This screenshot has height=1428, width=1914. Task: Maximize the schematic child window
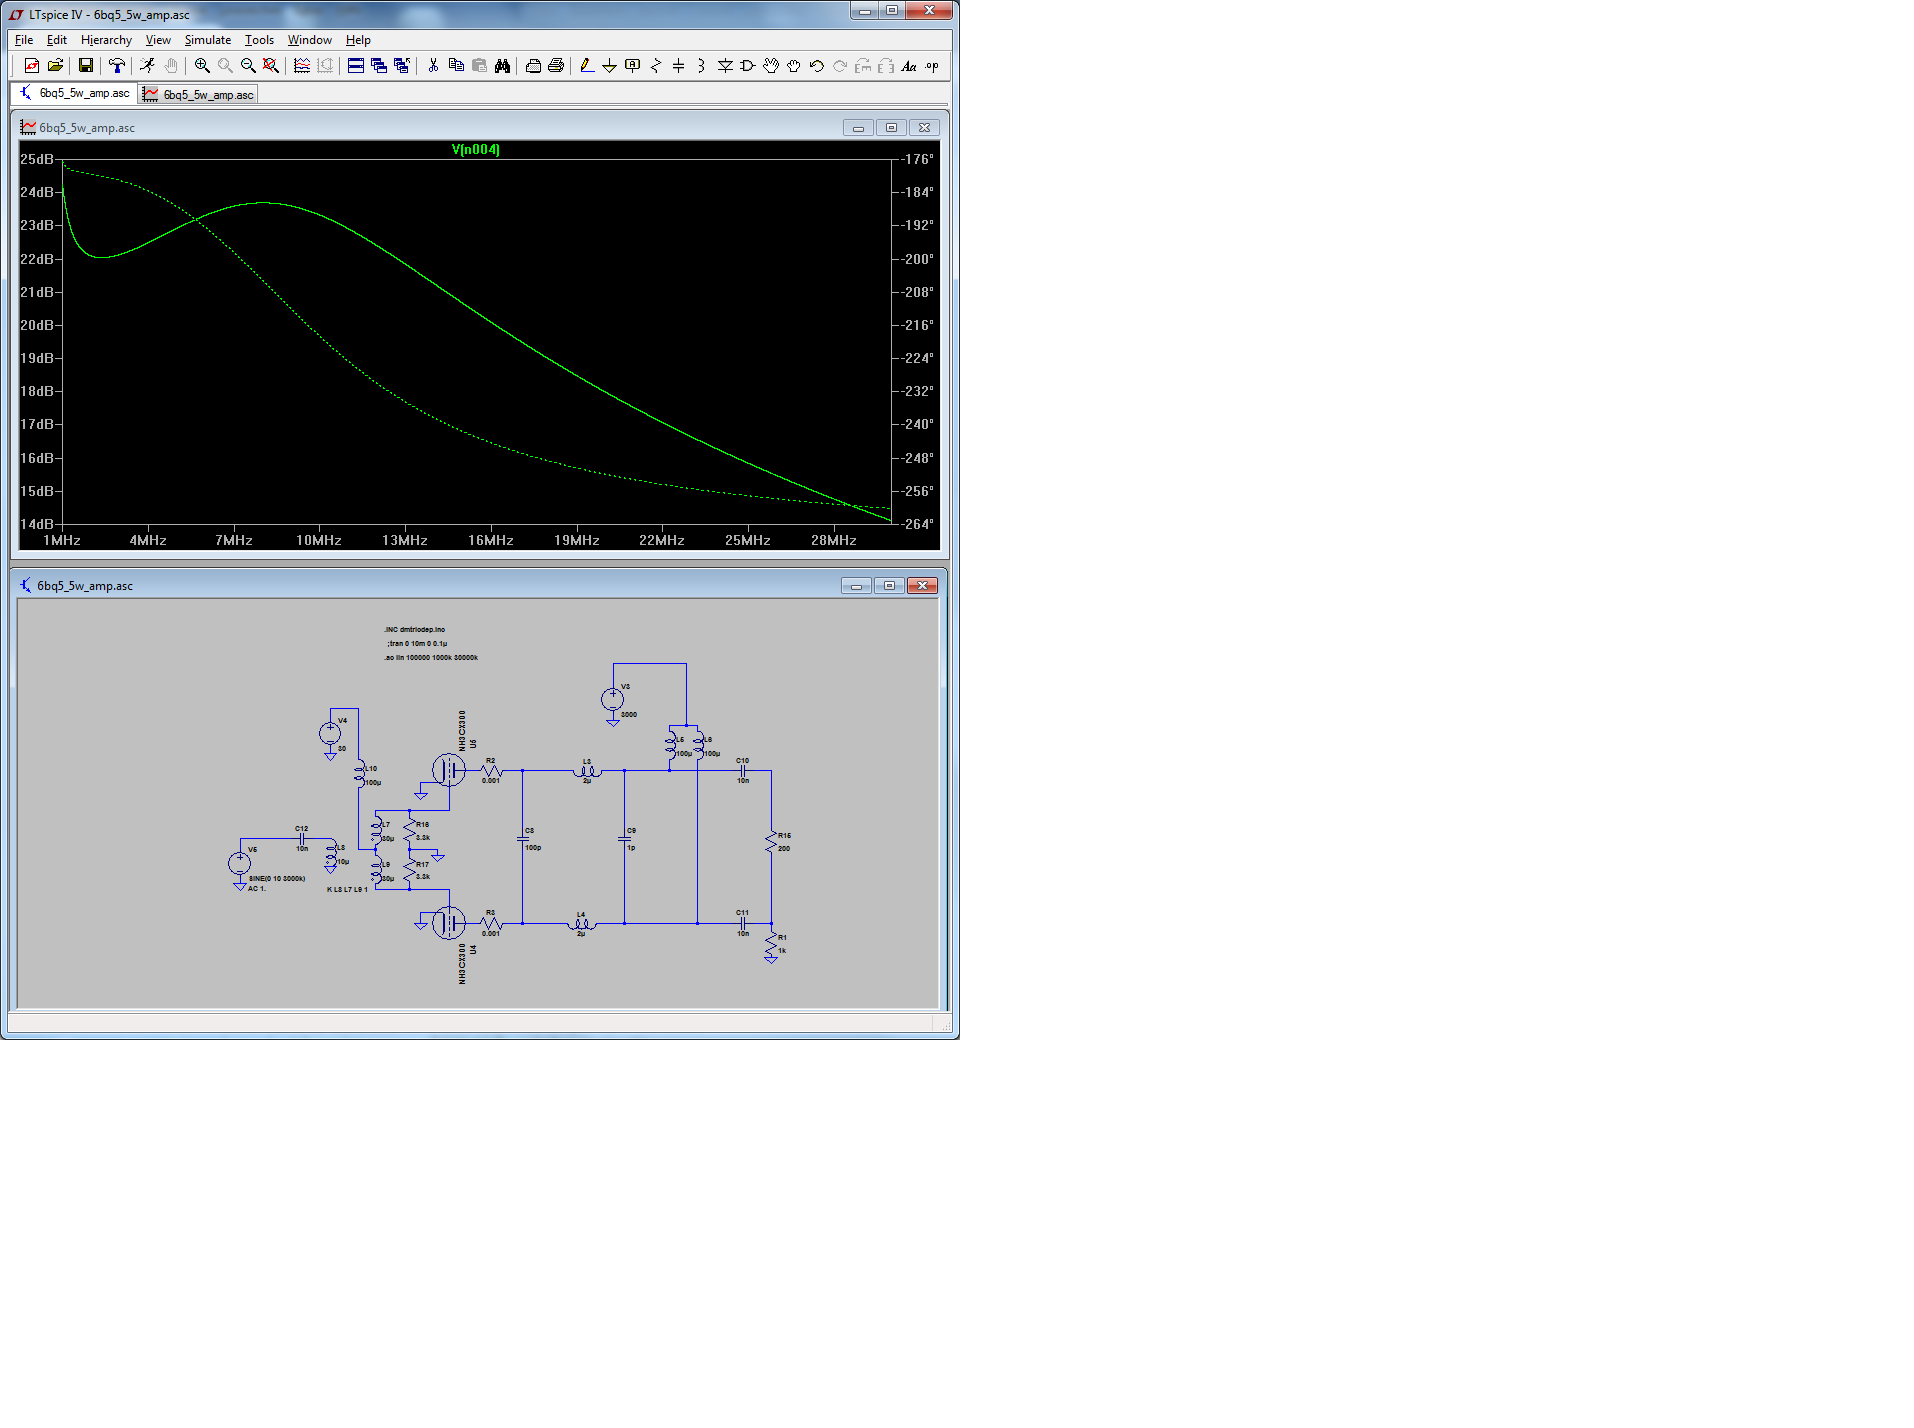coord(889,585)
